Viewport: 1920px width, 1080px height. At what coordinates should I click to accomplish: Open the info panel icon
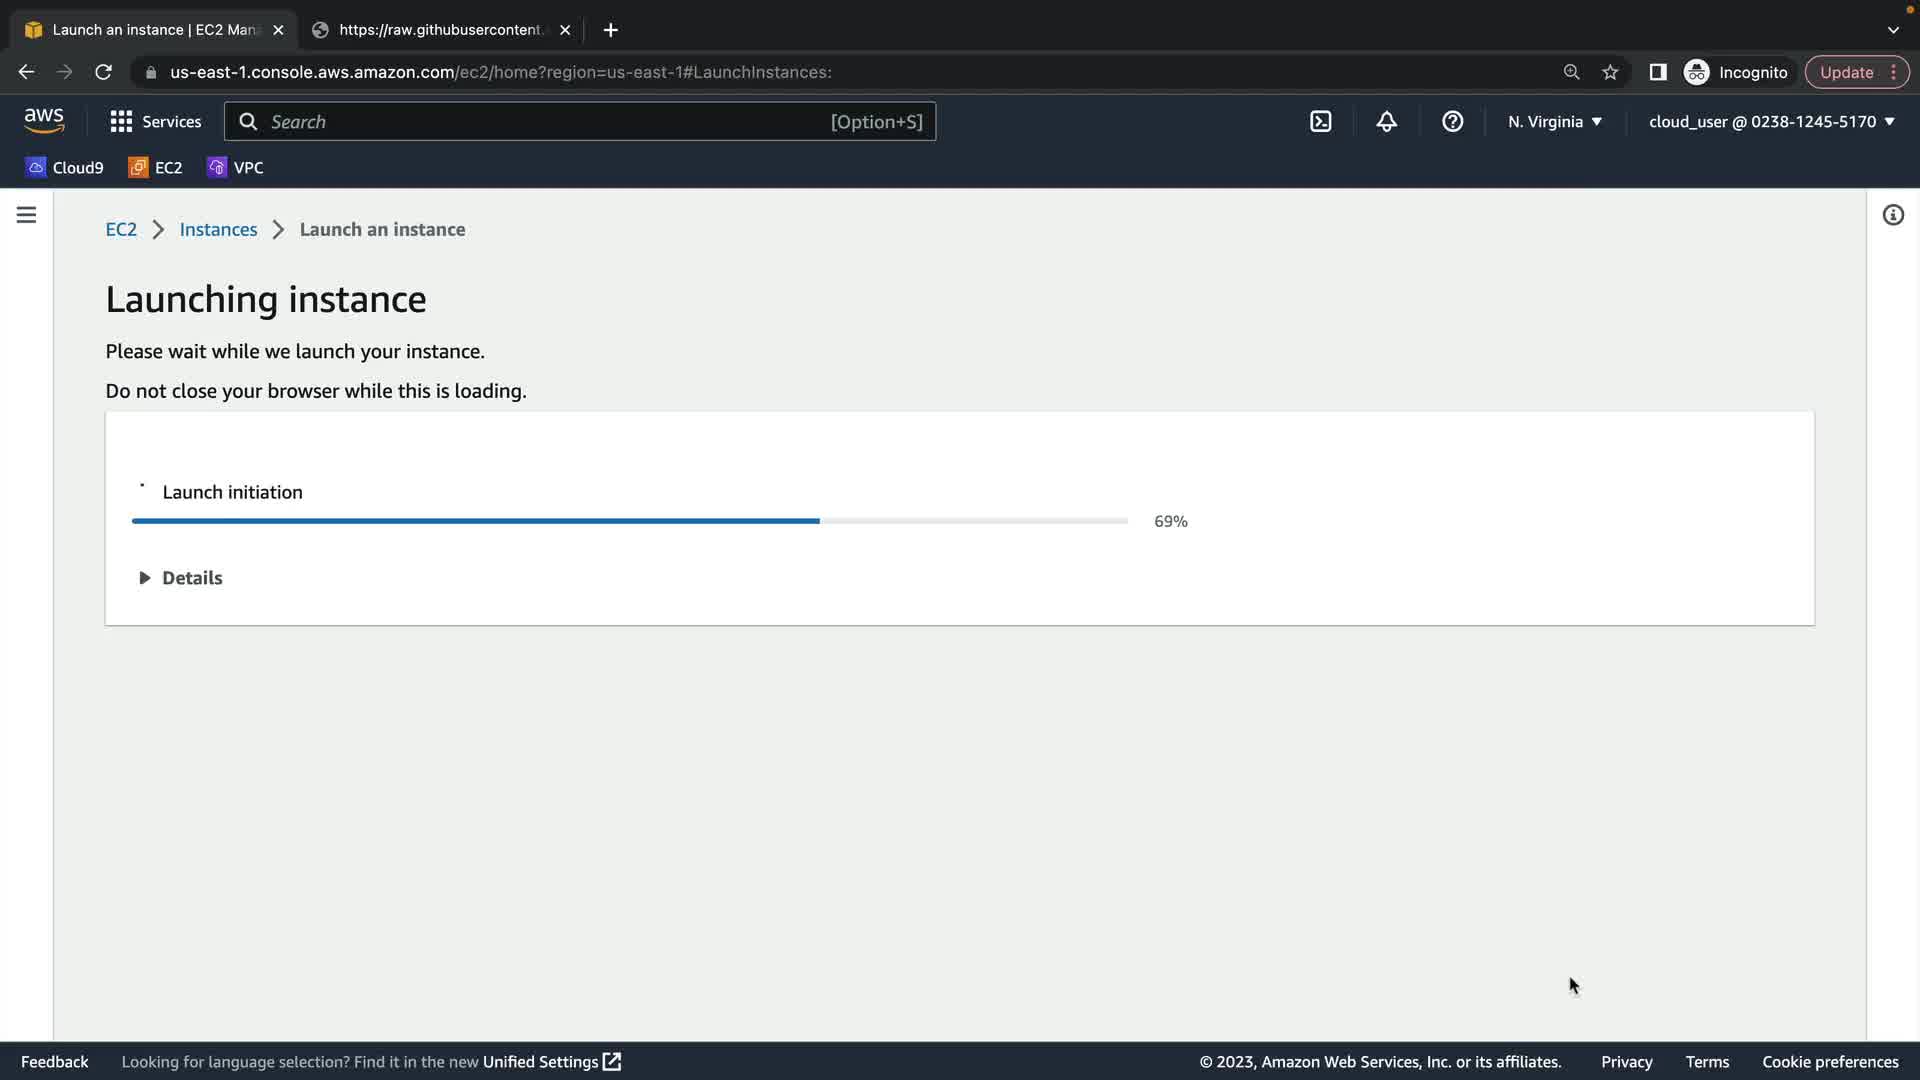click(x=1892, y=215)
